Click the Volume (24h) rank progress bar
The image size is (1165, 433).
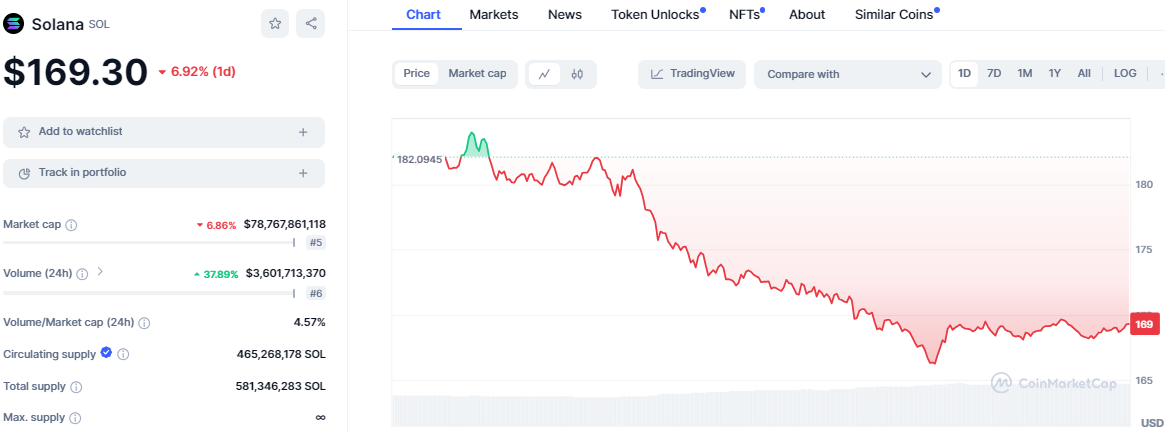(x=149, y=293)
